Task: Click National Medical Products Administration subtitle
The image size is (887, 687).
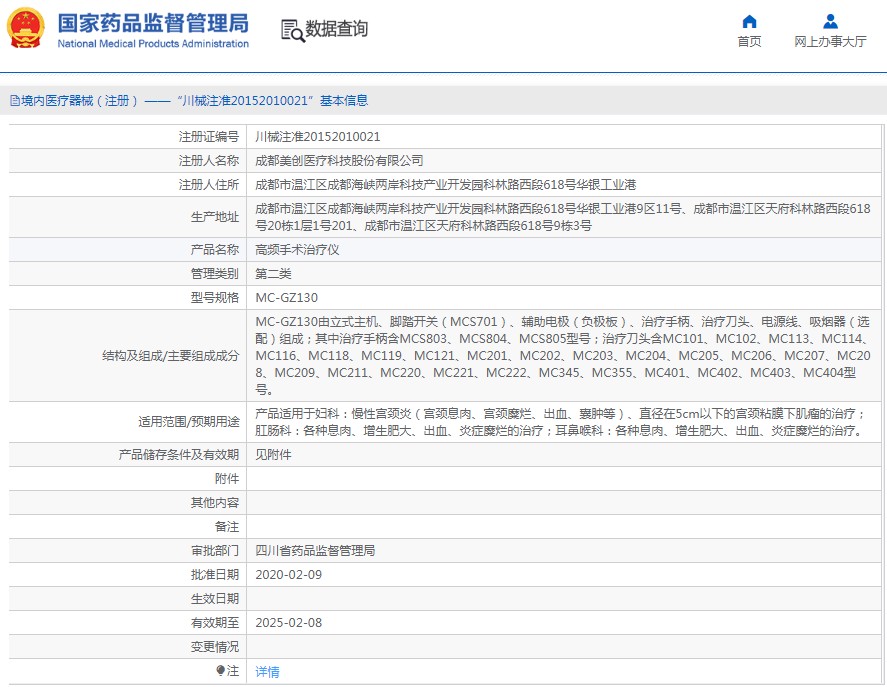Action: point(153,44)
